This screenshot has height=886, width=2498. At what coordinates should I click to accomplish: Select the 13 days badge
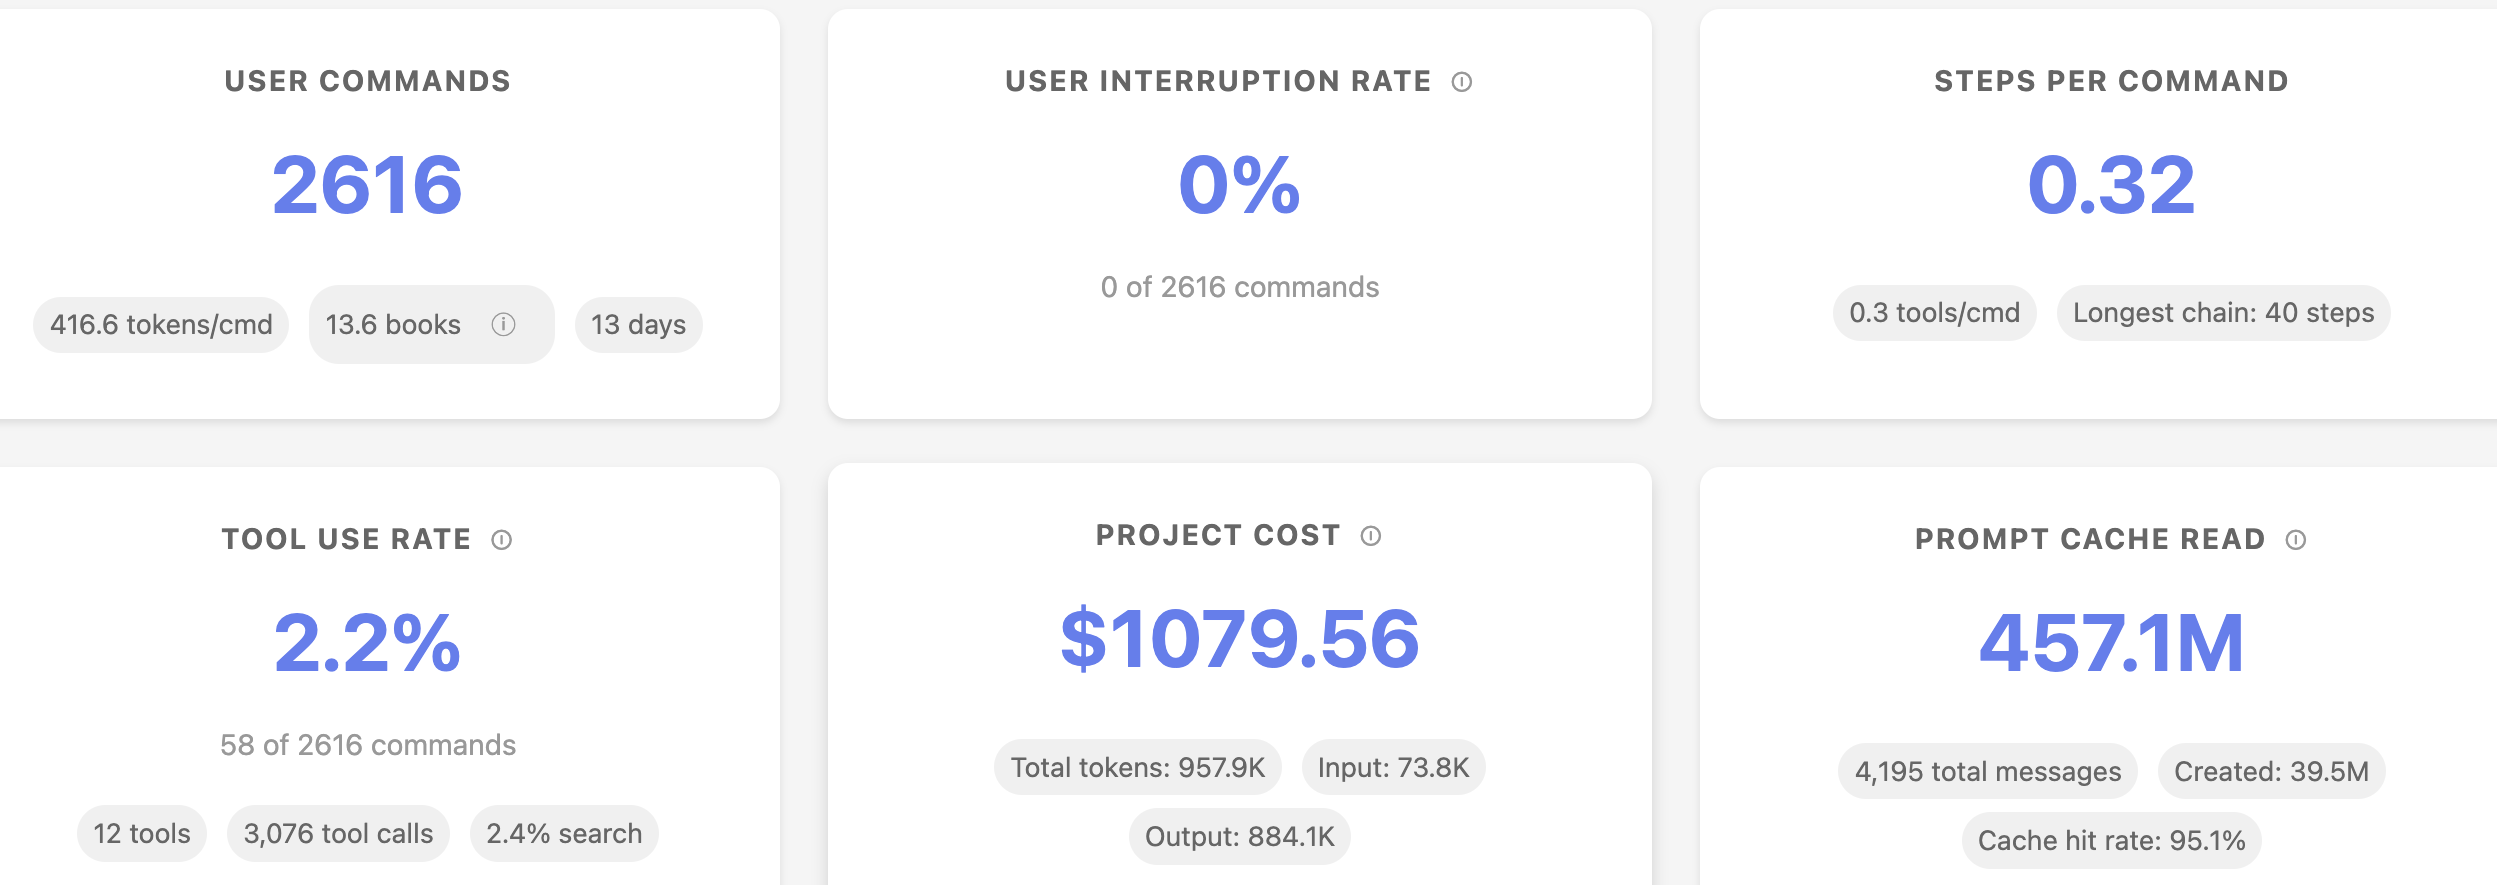coord(638,325)
